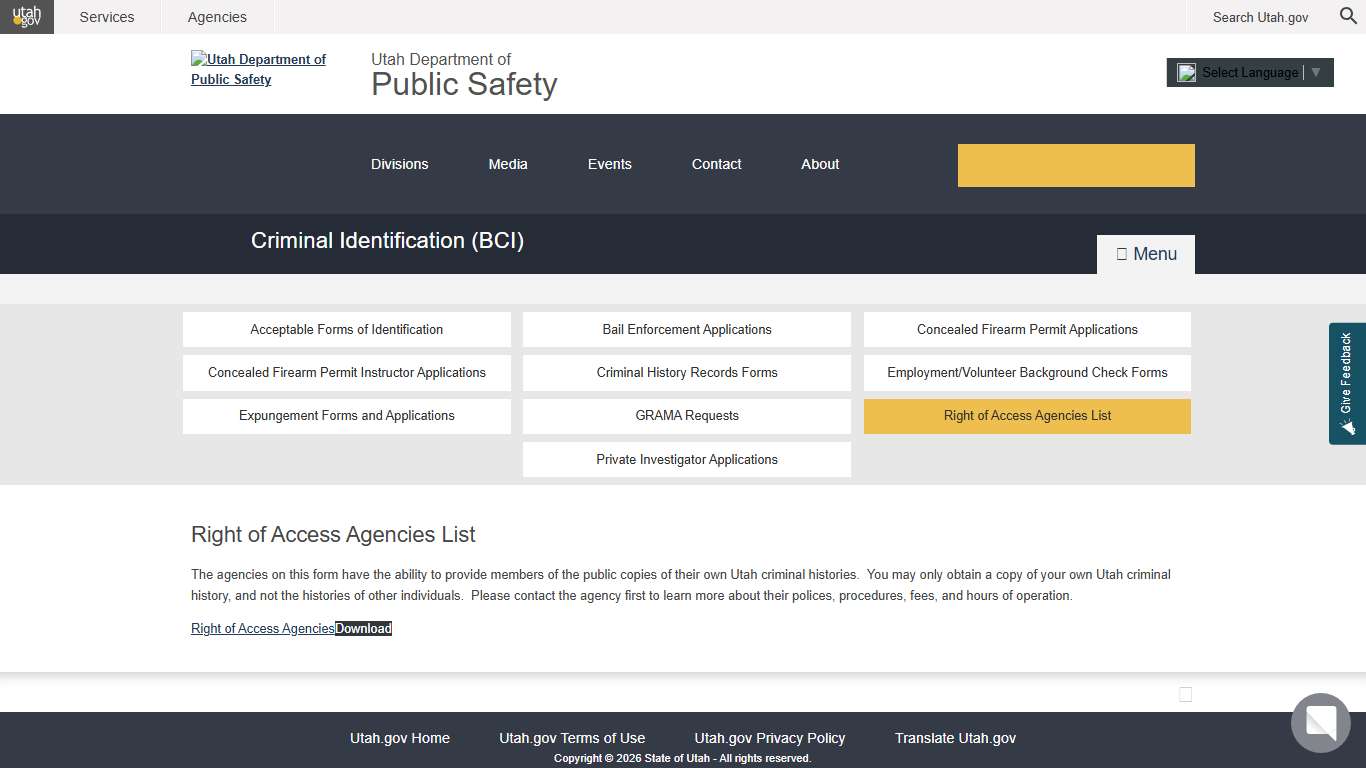This screenshot has height=768, width=1366.
Task: Select the Services menu item
Action: 106,17
